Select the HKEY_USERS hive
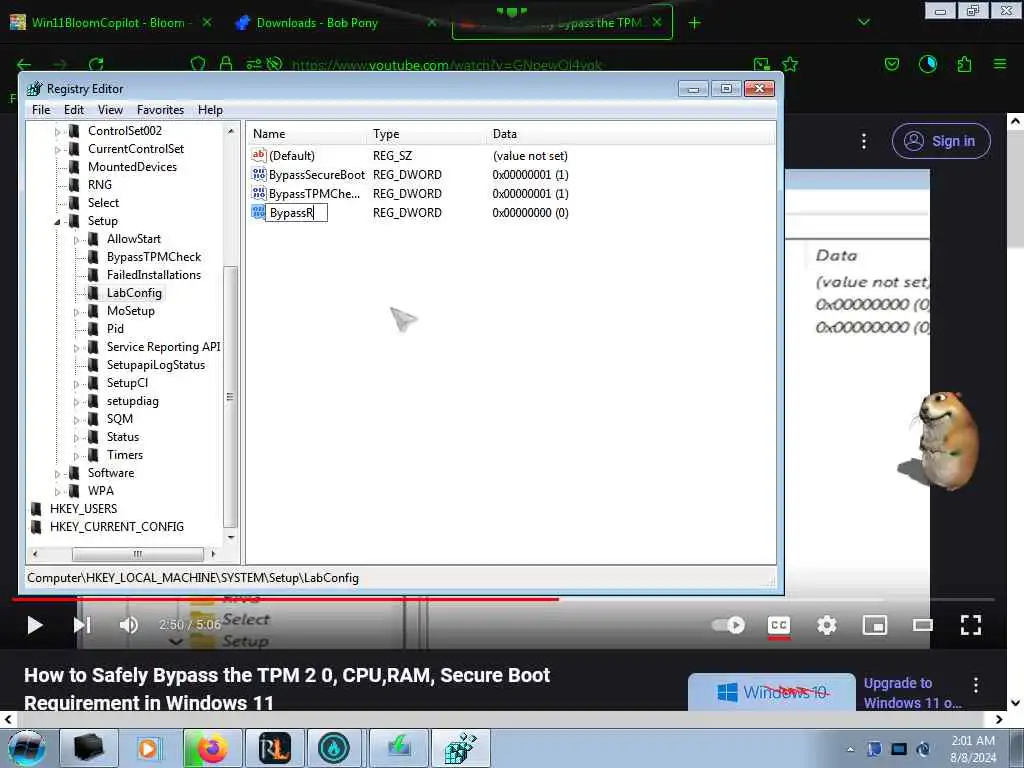Screen dimensions: 1024x768 83,509
